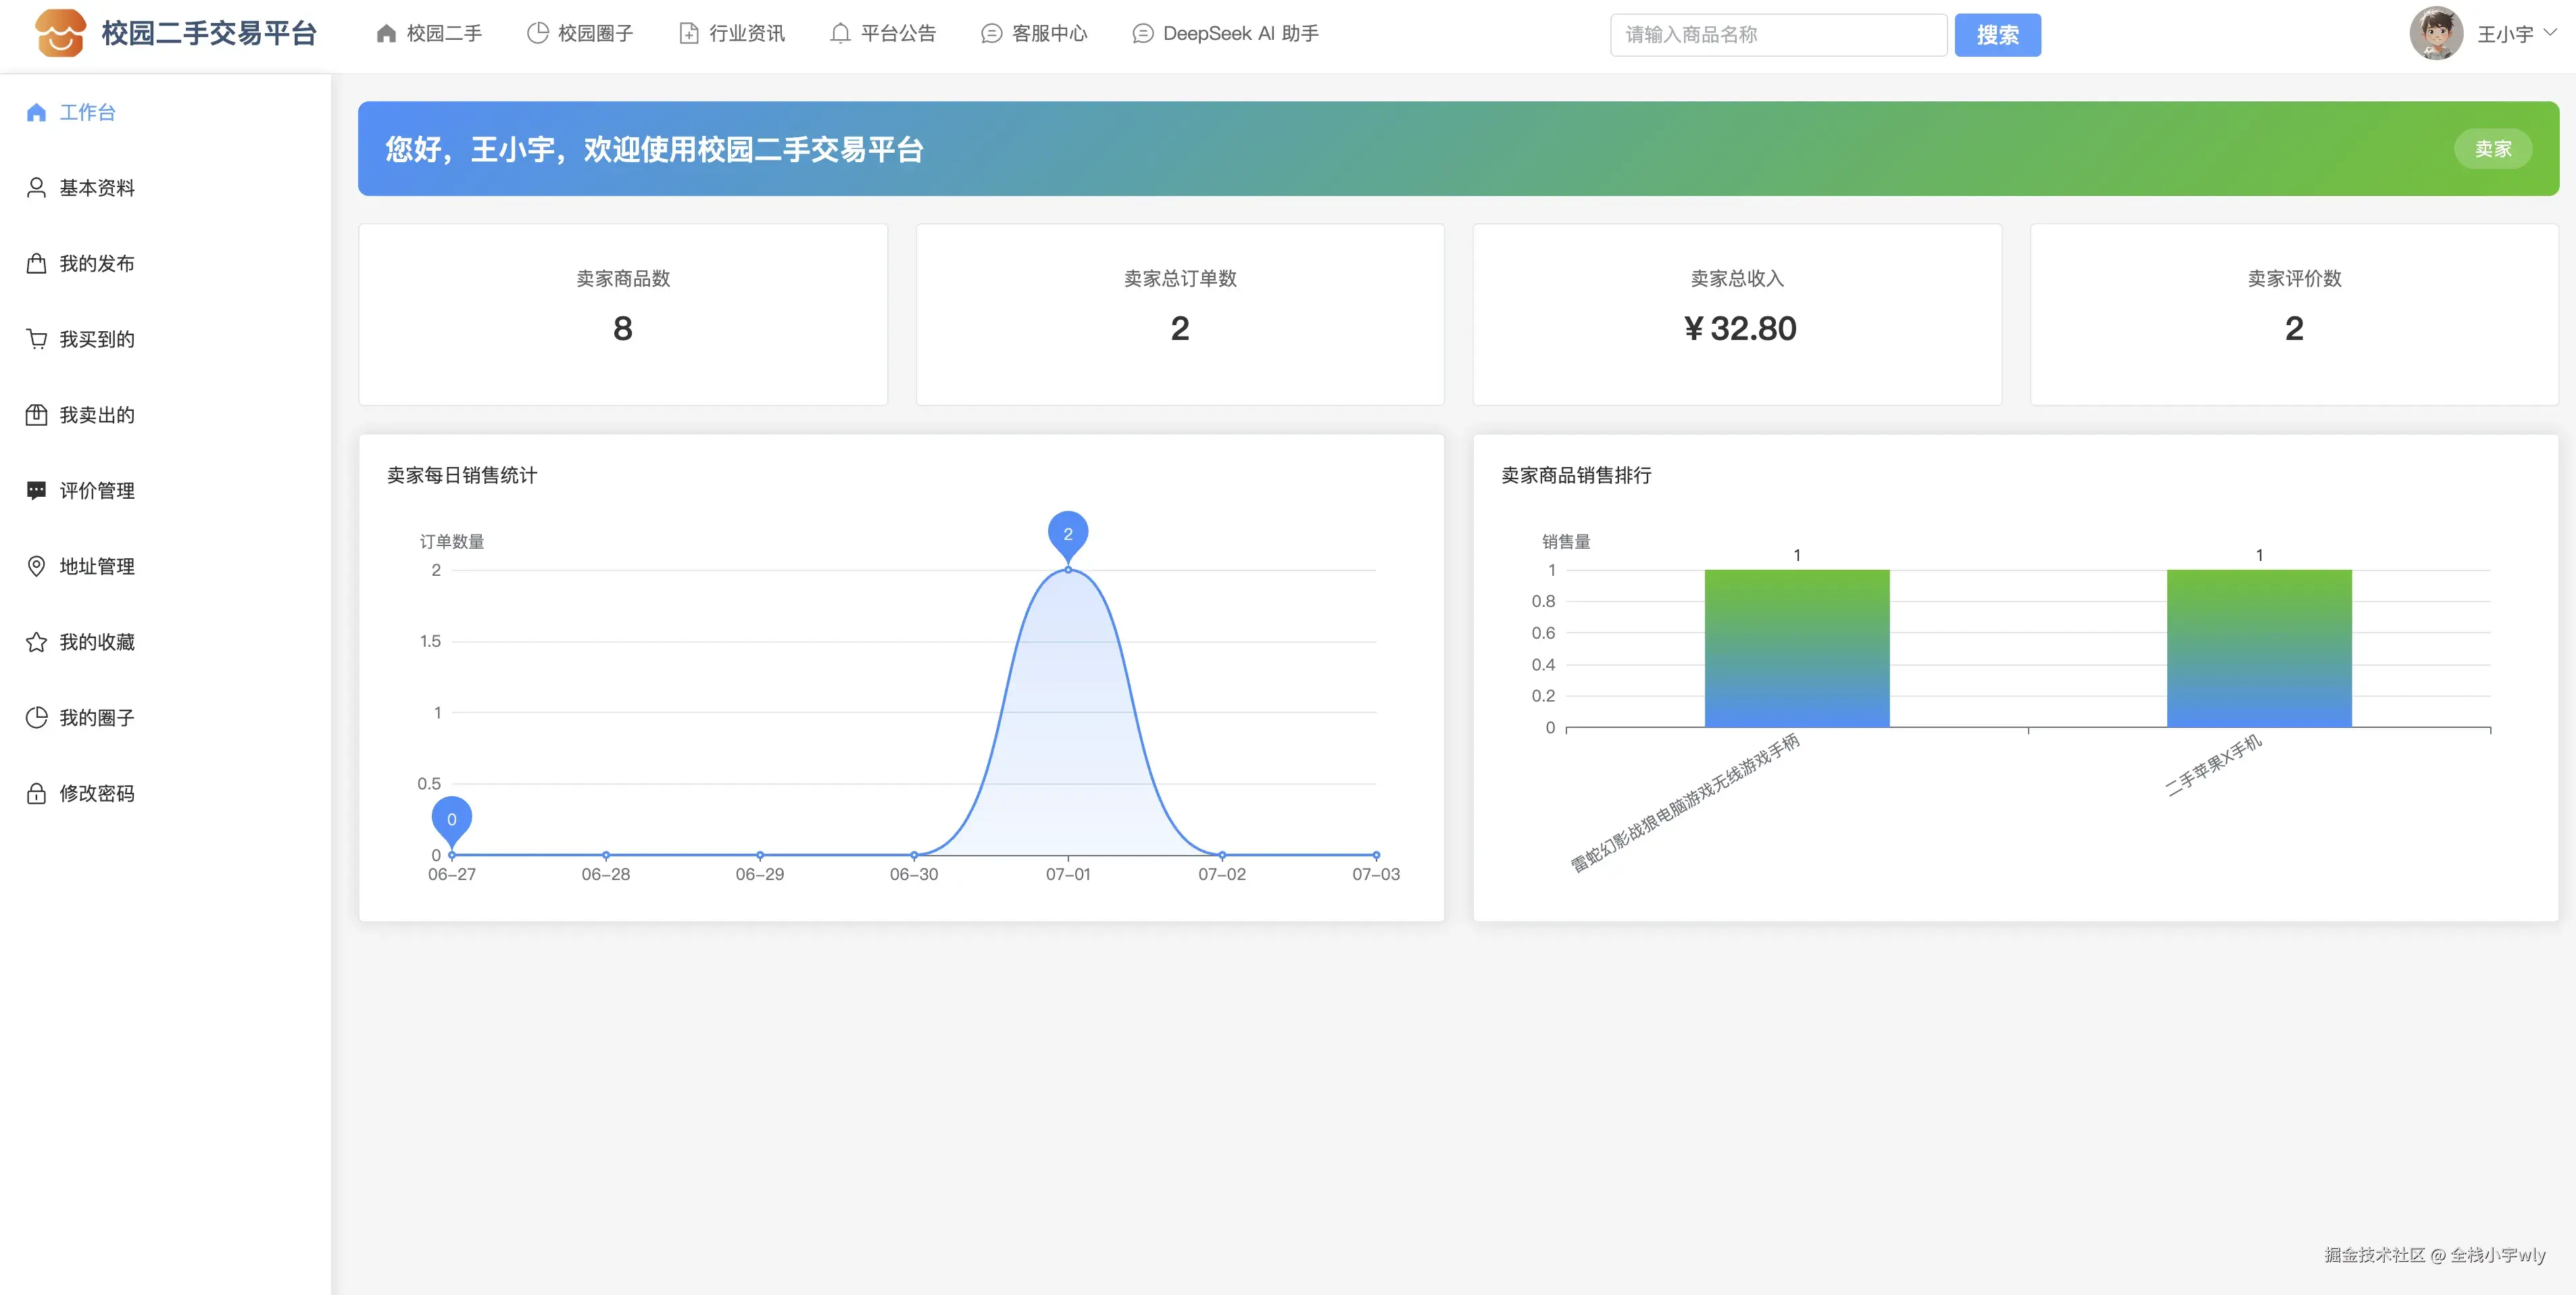The height and width of the screenshot is (1295, 2576).
Task: Click the lock icon for 修改密码
Action: [36, 793]
